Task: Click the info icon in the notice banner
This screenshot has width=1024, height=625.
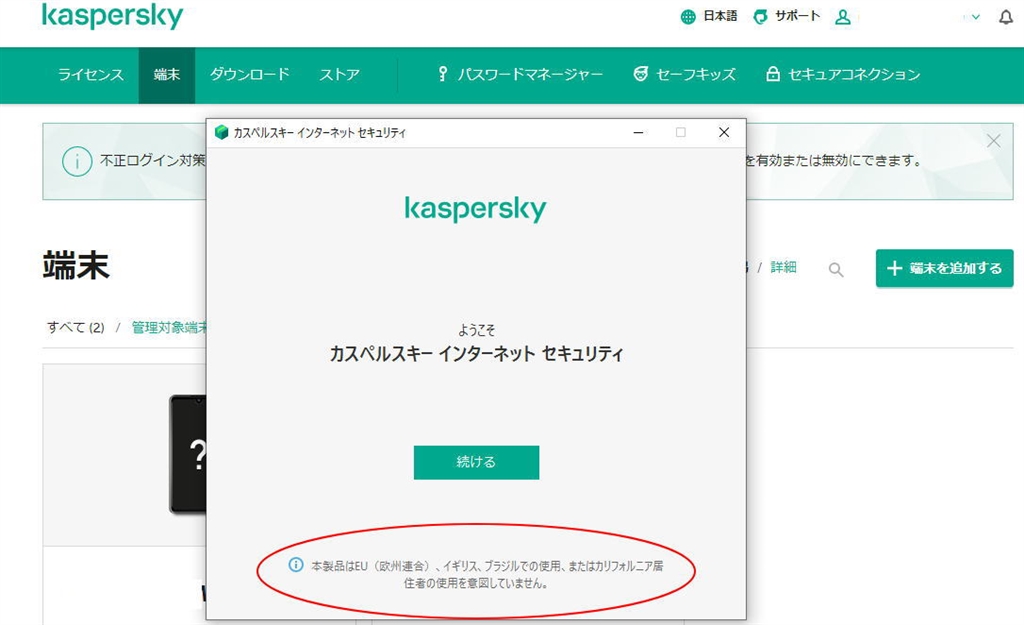Action: point(77,161)
